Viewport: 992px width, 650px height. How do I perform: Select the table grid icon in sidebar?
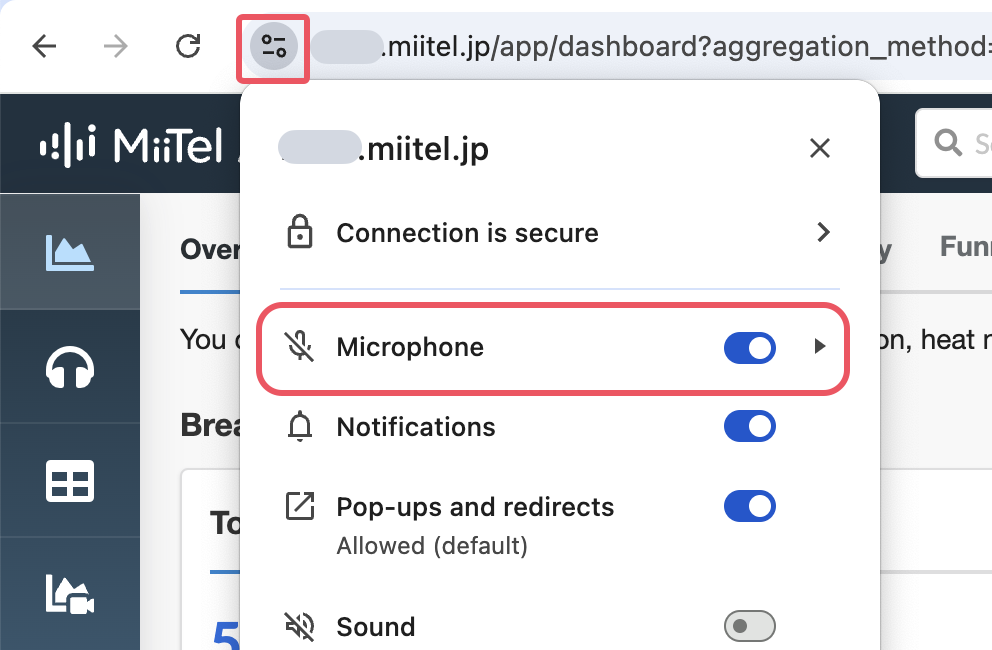pos(70,481)
